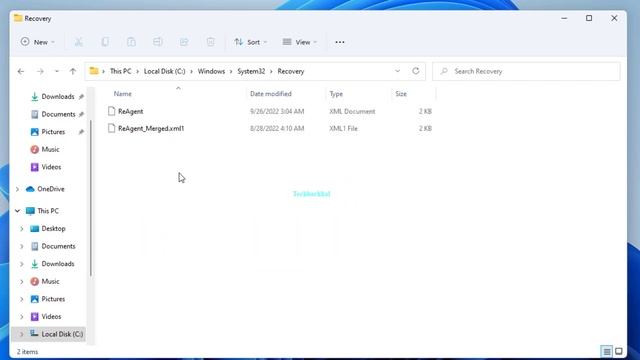Click the Copy icon in toolbar
This screenshot has width=640, height=360.
[x=105, y=42]
